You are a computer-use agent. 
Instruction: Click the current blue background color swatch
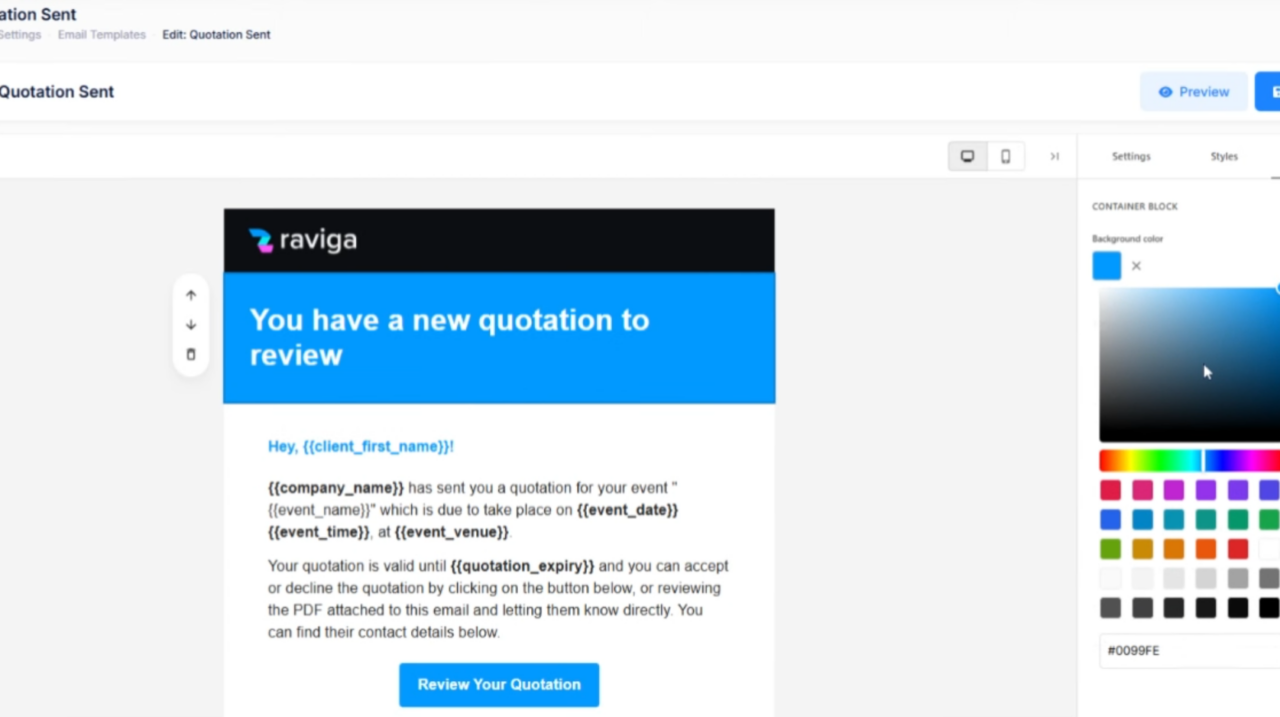[x=1107, y=265]
